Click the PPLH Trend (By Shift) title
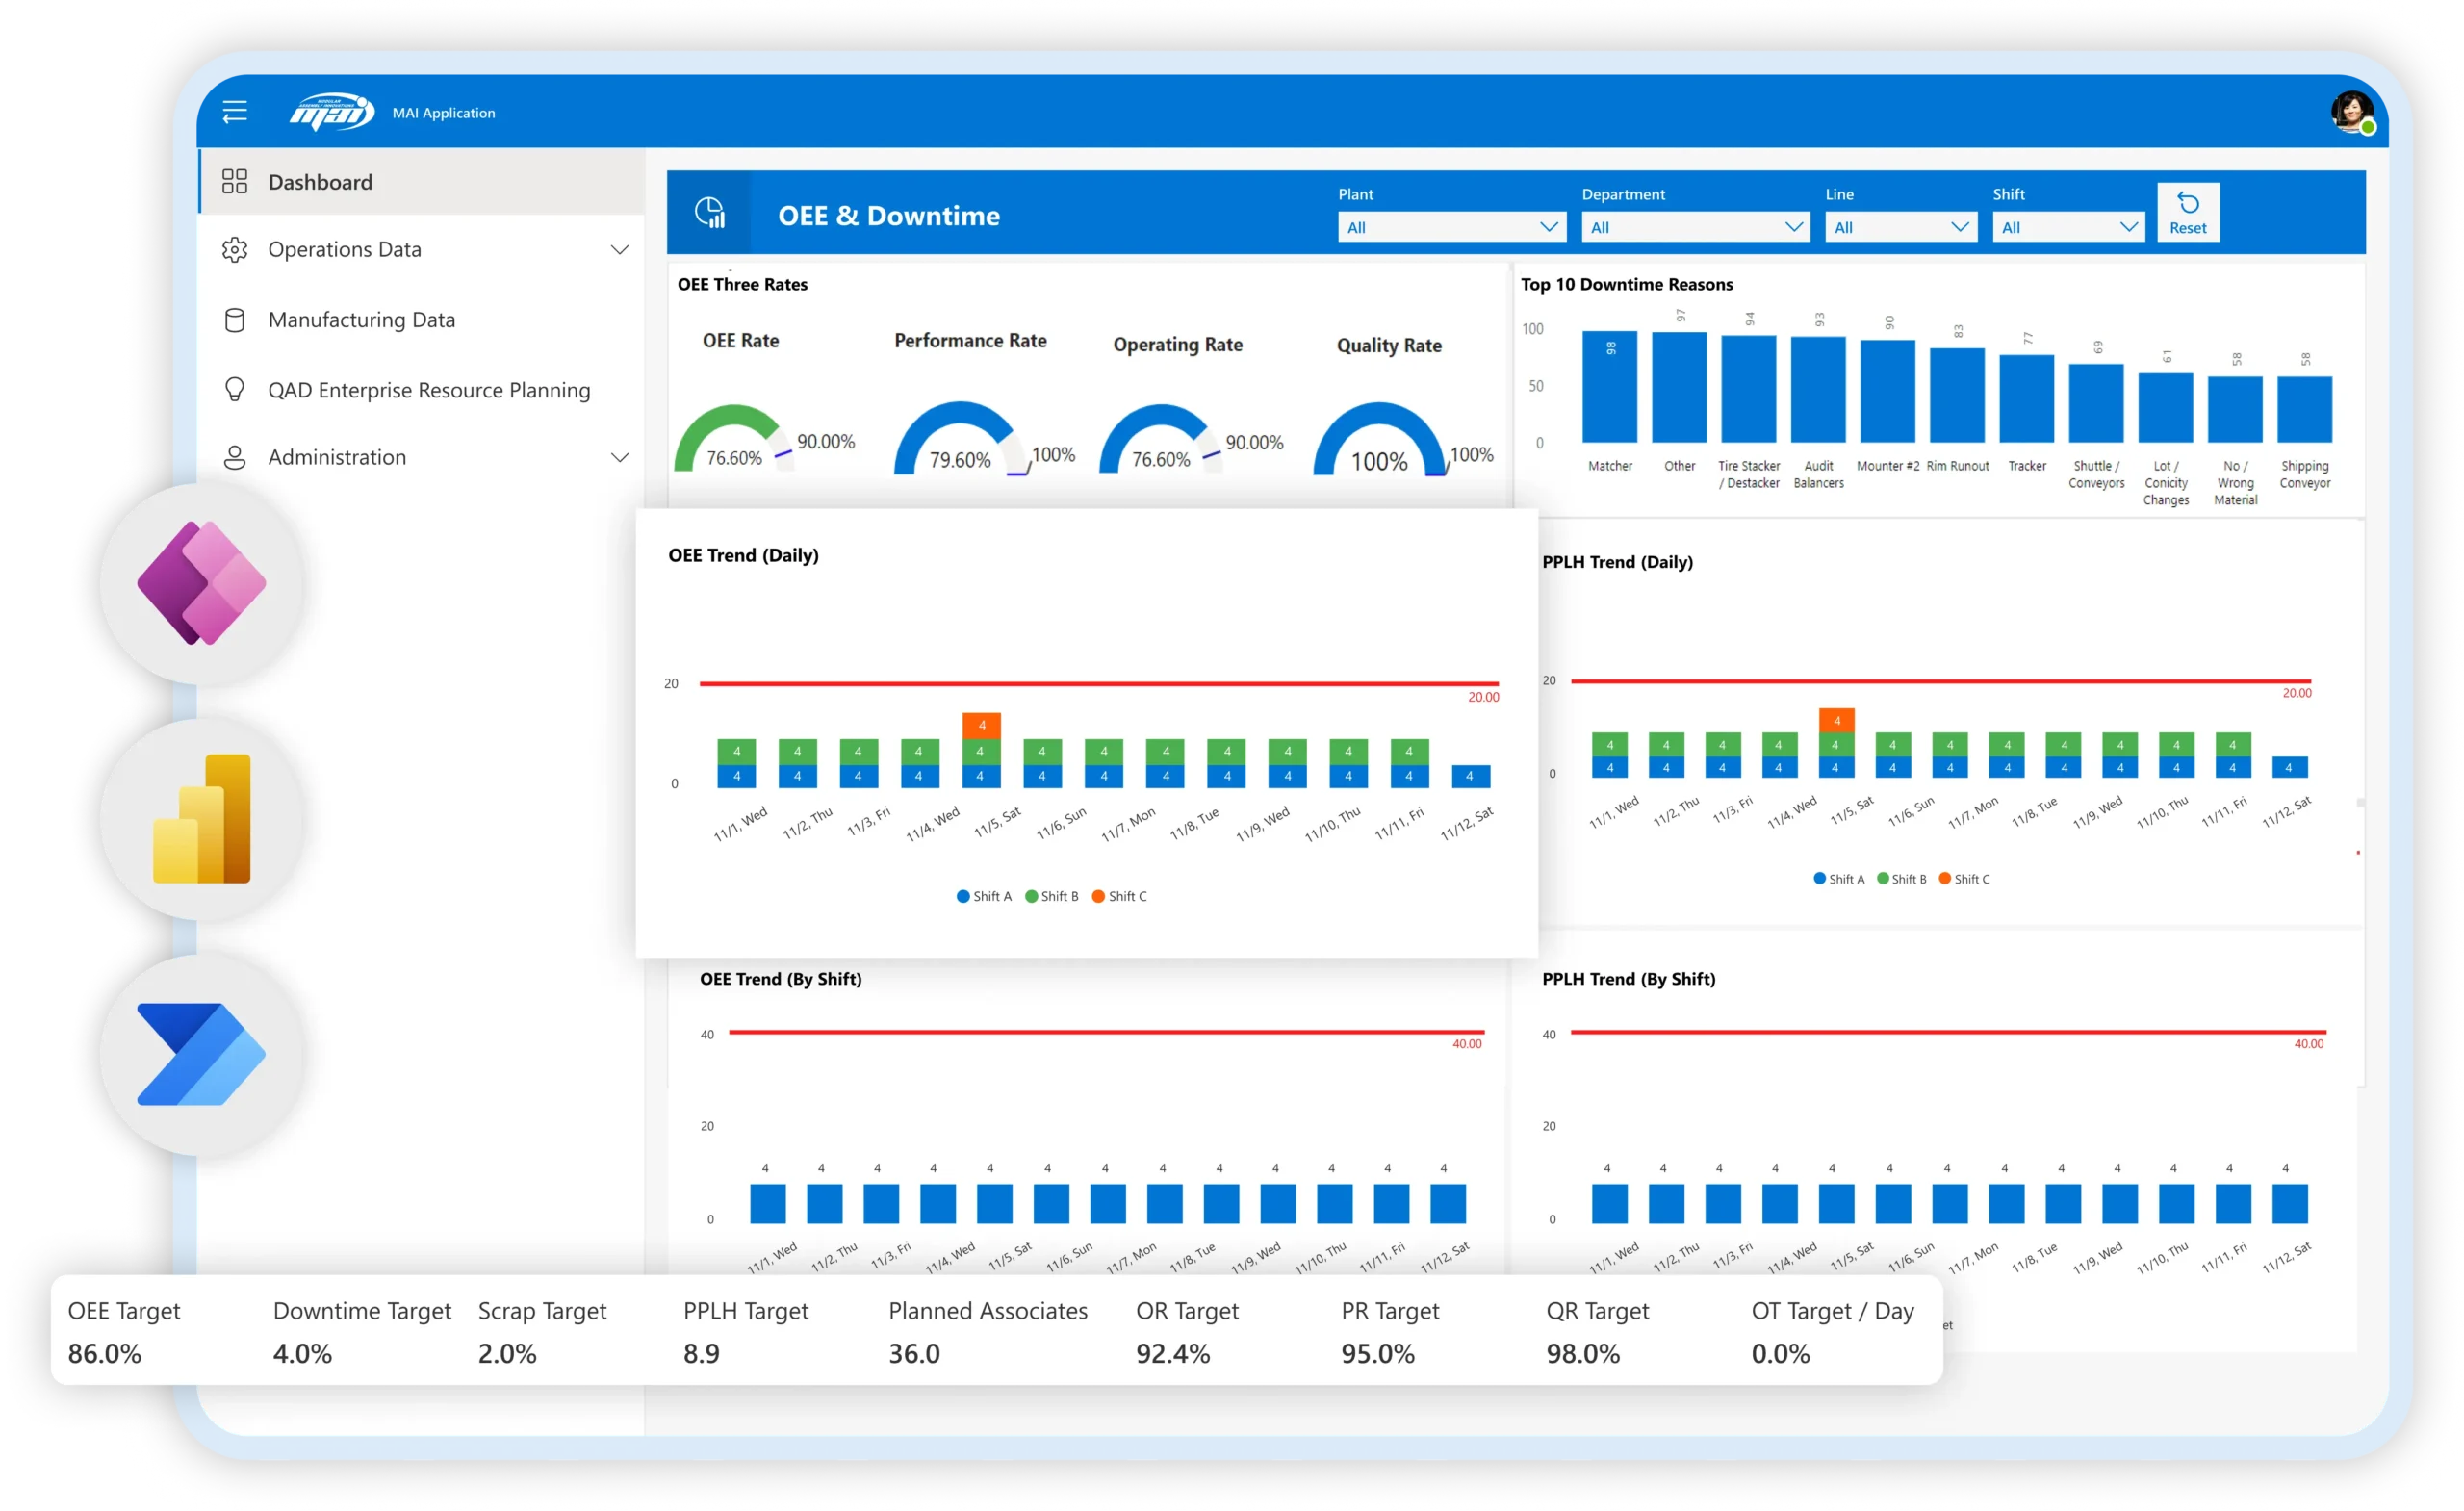This screenshot has width=2464, height=1511. pos(1629,979)
